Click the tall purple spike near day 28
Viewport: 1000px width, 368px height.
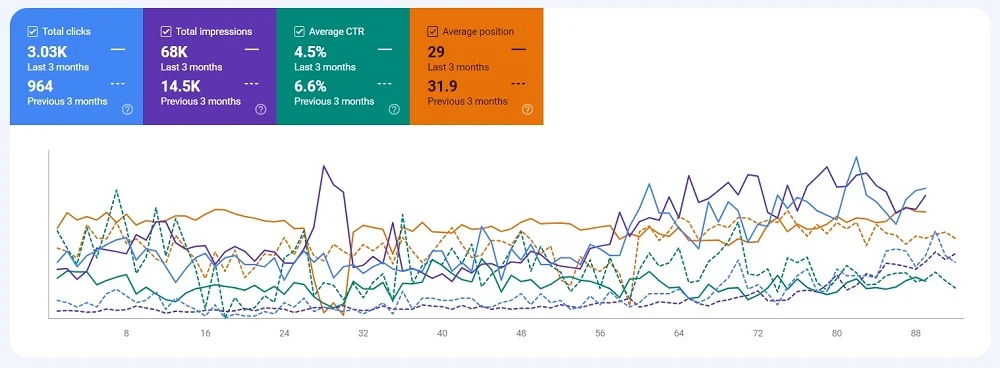(324, 167)
